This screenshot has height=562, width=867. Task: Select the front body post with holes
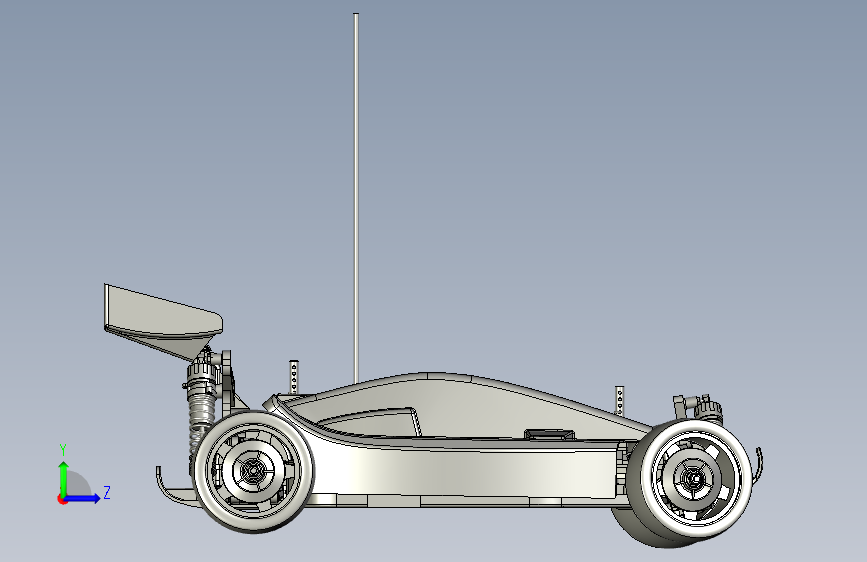click(x=619, y=400)
